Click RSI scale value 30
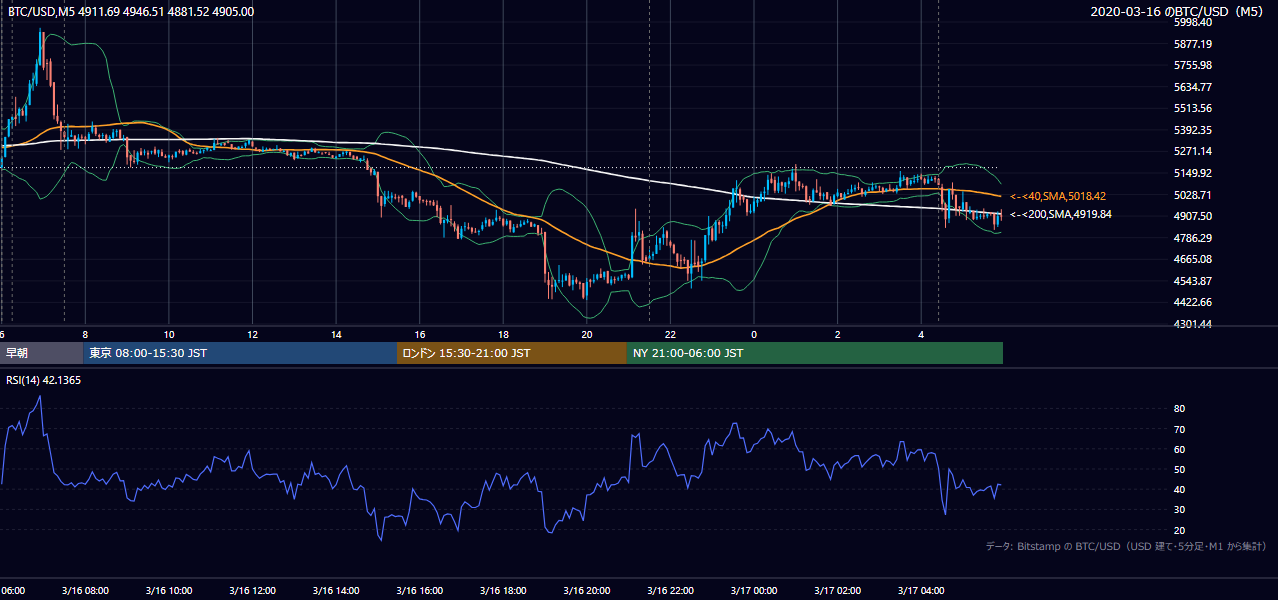The width and height of the screenshot is (1278, 600). coord(1179,510)
